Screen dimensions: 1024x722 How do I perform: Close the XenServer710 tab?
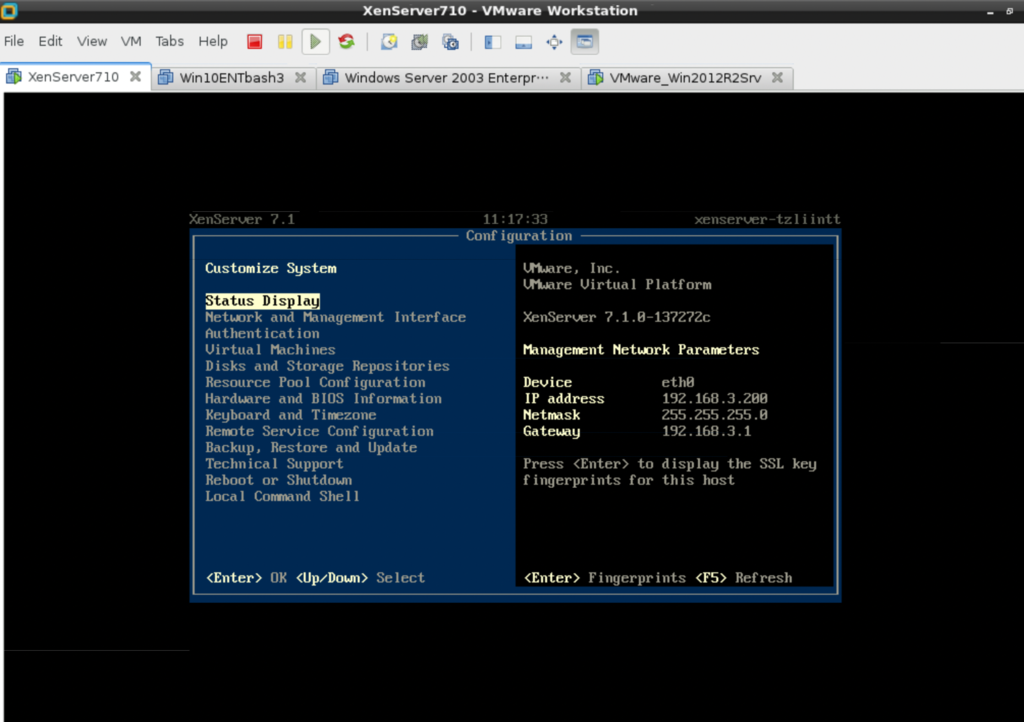click(135, 76)
